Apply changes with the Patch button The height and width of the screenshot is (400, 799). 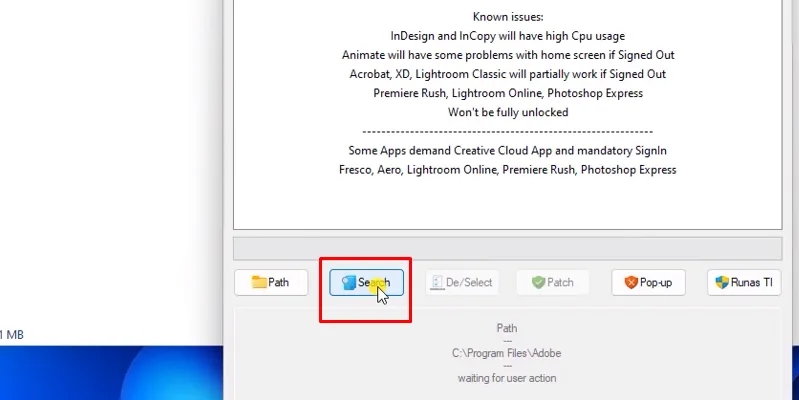[x=553, y=283]
